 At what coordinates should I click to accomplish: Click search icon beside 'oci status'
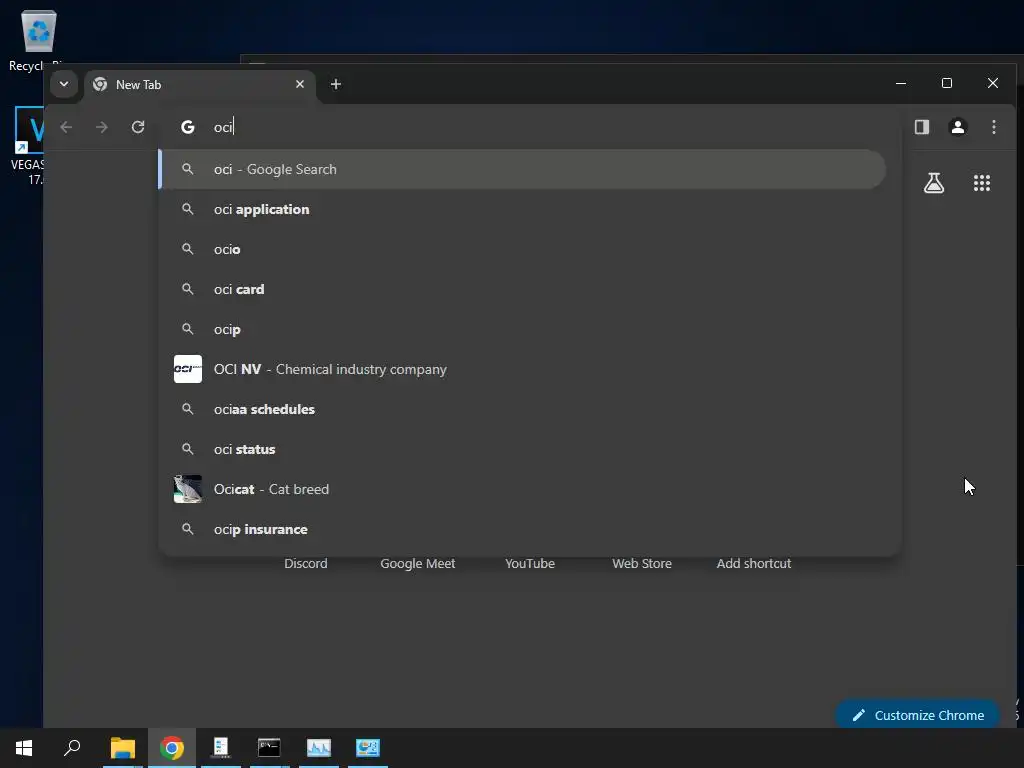click(x=187, y=449)
